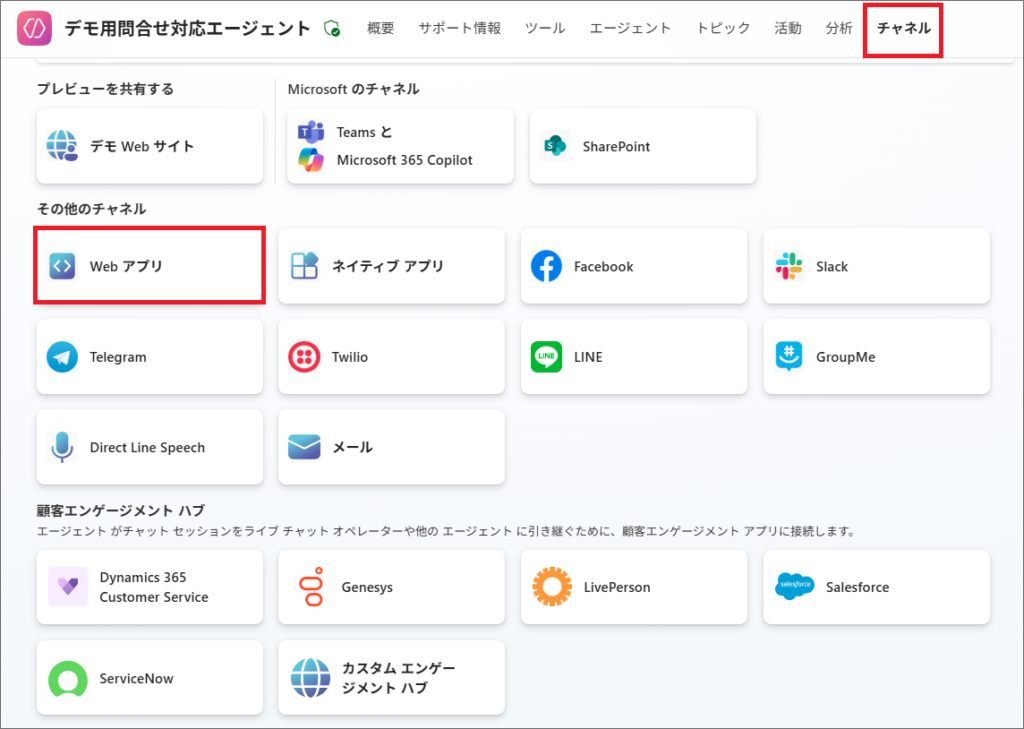This screenshot has height=729, width=1024.
Task: Click the Twilio red circle icon
Action: [304, 357]
